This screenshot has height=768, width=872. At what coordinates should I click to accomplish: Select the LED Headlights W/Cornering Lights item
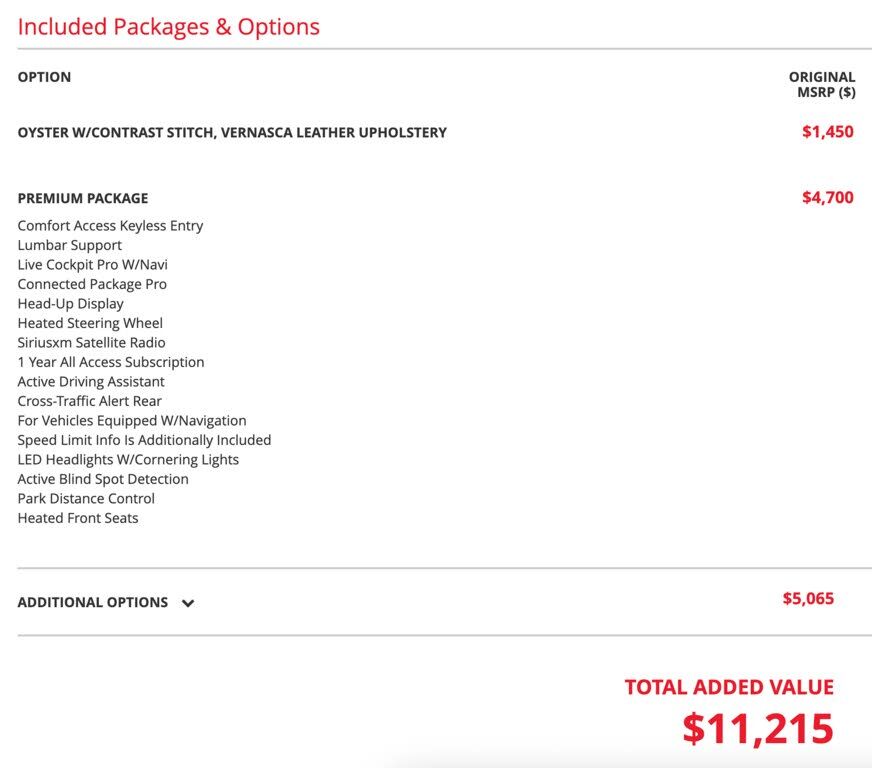coord(128,459)
